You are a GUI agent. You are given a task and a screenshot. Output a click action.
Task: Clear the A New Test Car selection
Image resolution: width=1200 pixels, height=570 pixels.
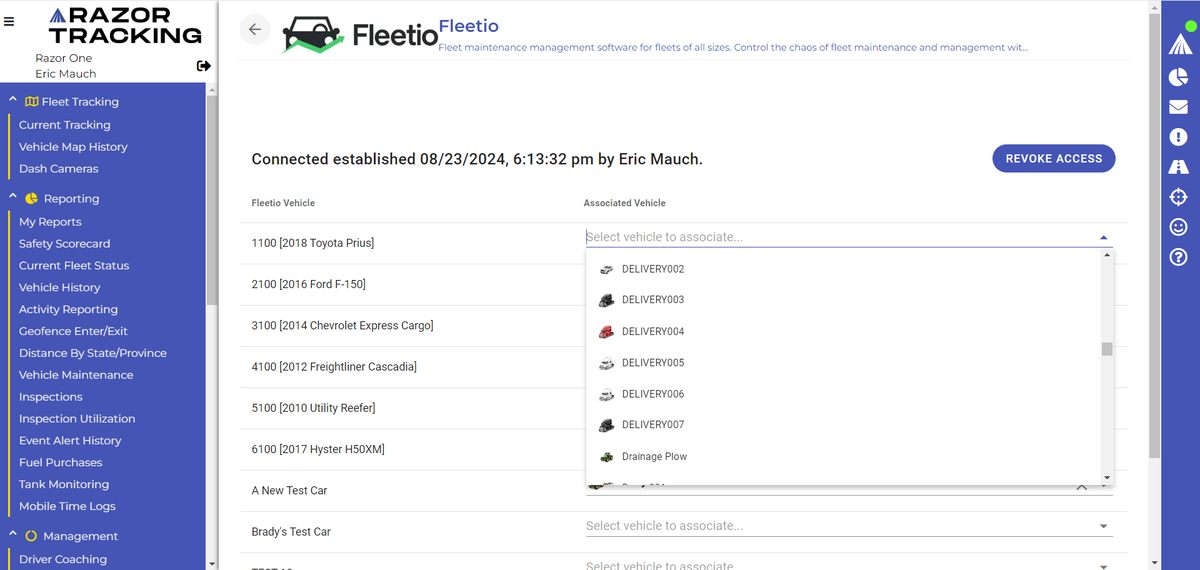pyautogui.click(x=1081, y=487)
